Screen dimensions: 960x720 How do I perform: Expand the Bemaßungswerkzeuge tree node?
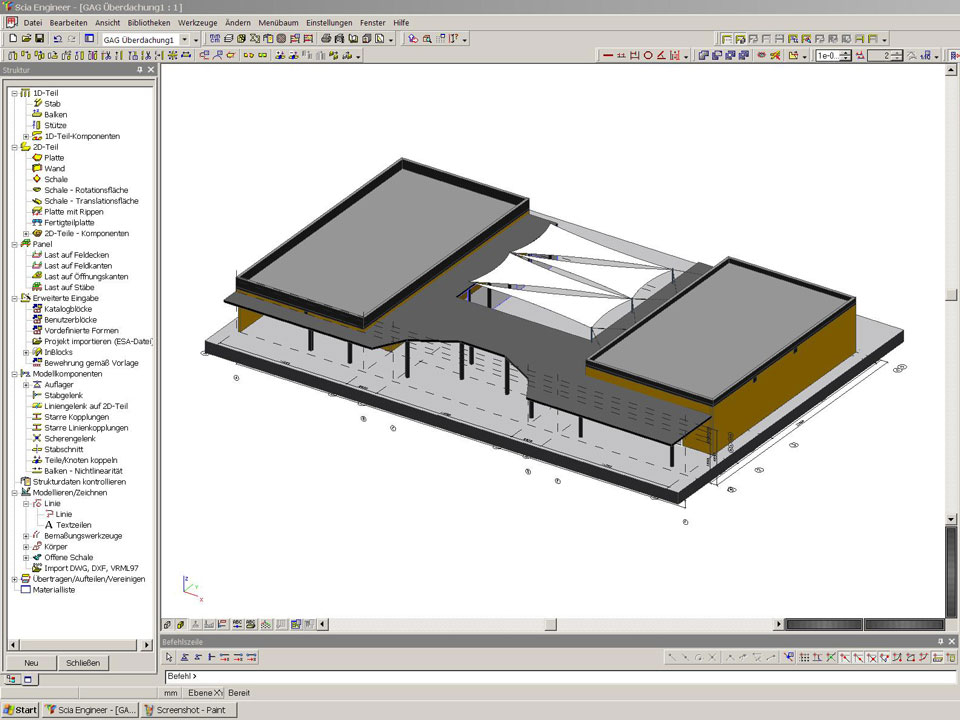tap(26, 535)
